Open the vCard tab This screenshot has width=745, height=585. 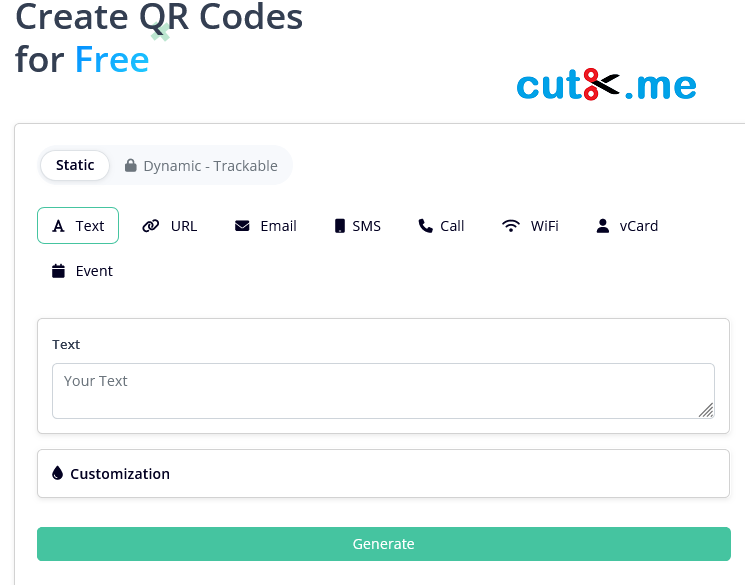(x=627, y=226)
